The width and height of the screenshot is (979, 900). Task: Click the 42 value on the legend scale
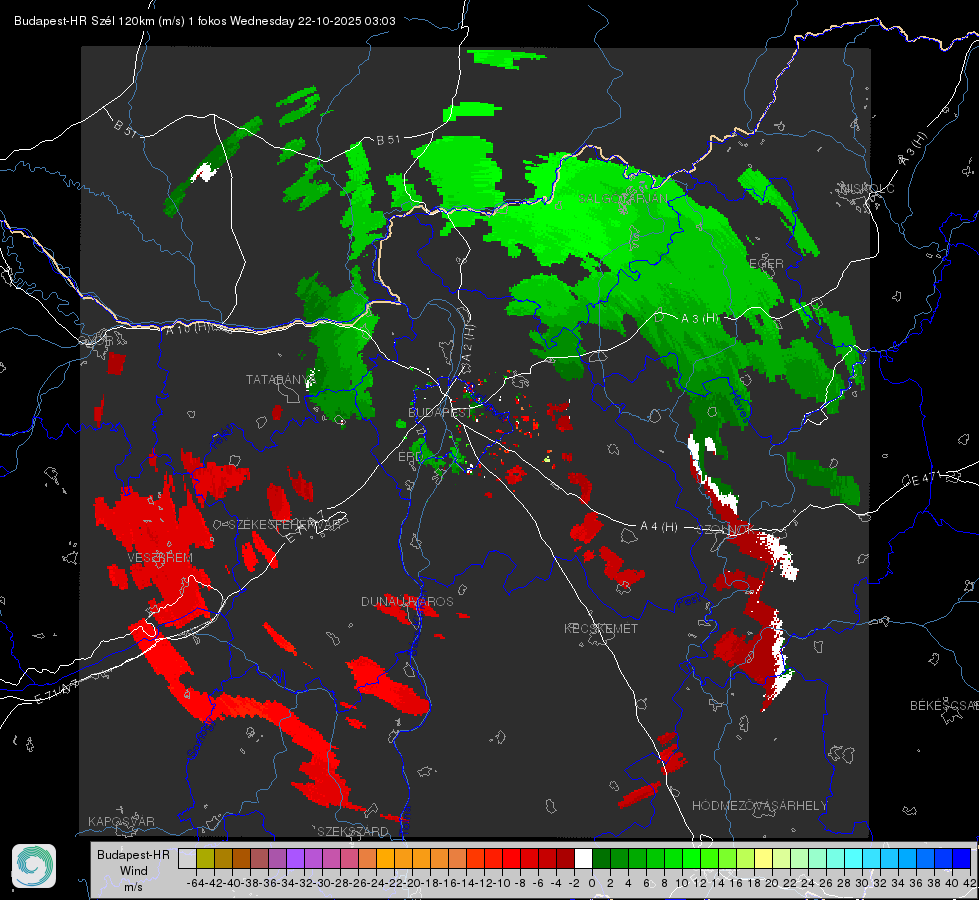tap(970, 883)
